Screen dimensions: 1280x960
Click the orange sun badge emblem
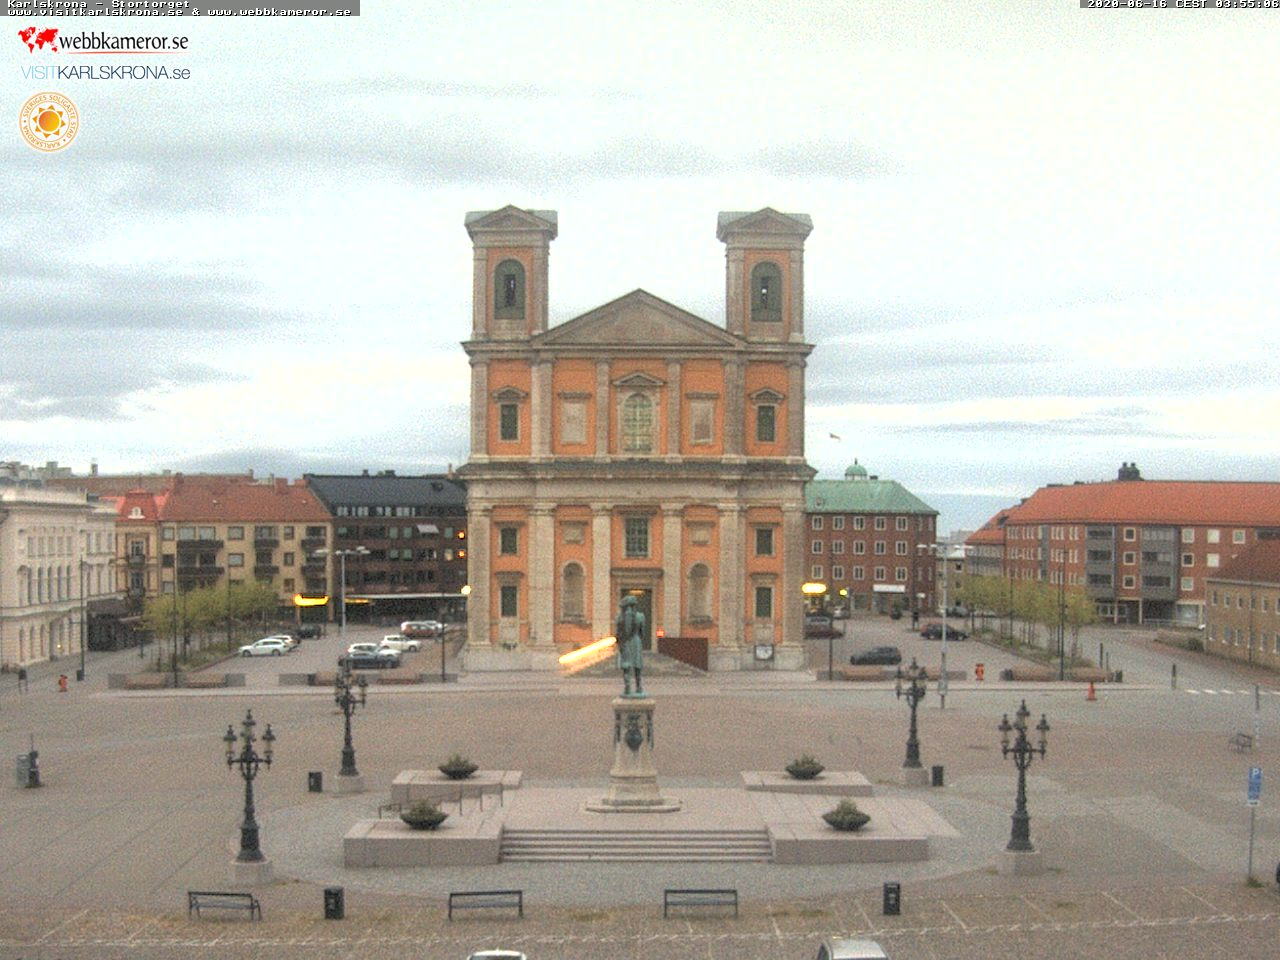[x=49, y=122]
